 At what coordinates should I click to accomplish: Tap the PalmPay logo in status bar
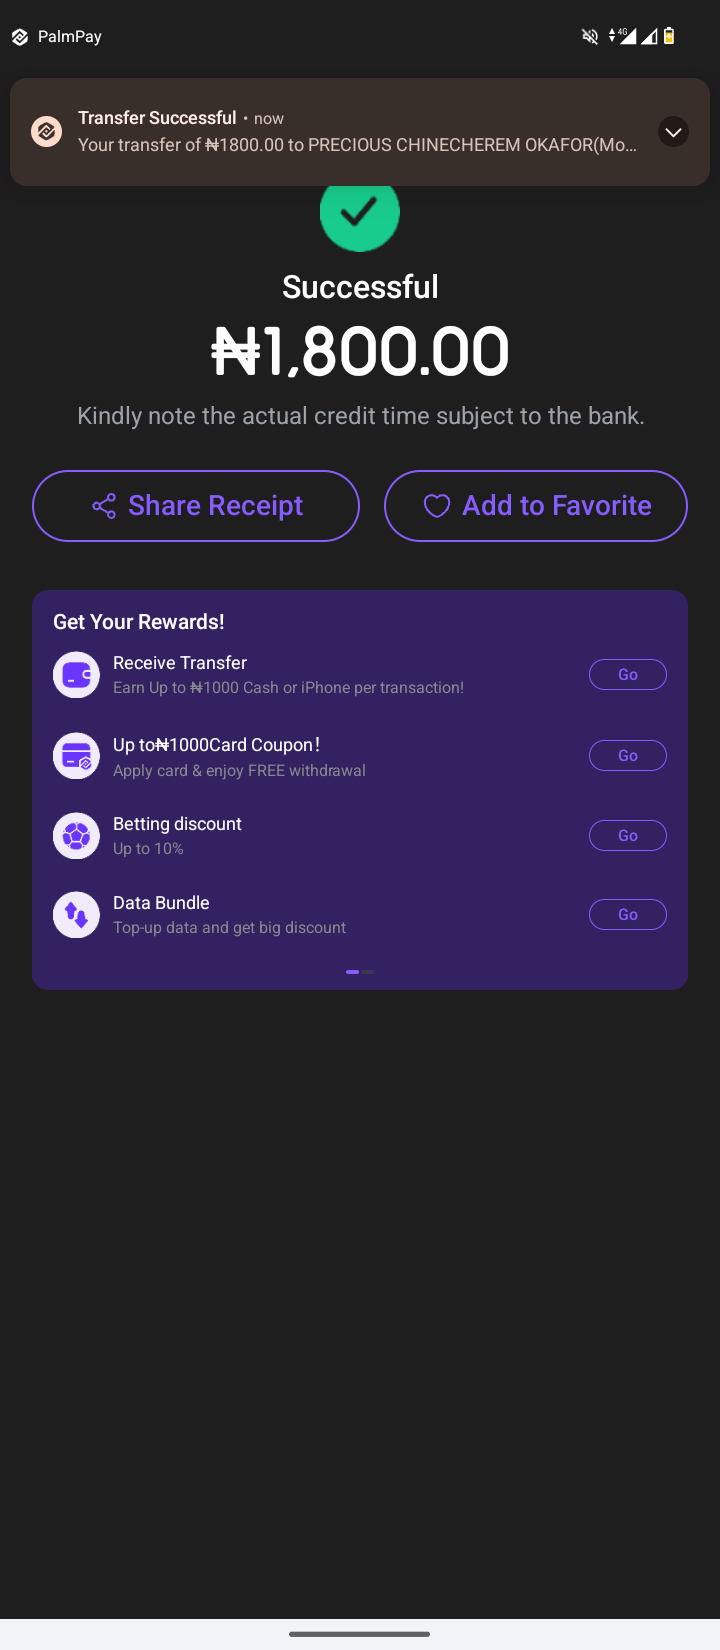[x=19, y=37]
